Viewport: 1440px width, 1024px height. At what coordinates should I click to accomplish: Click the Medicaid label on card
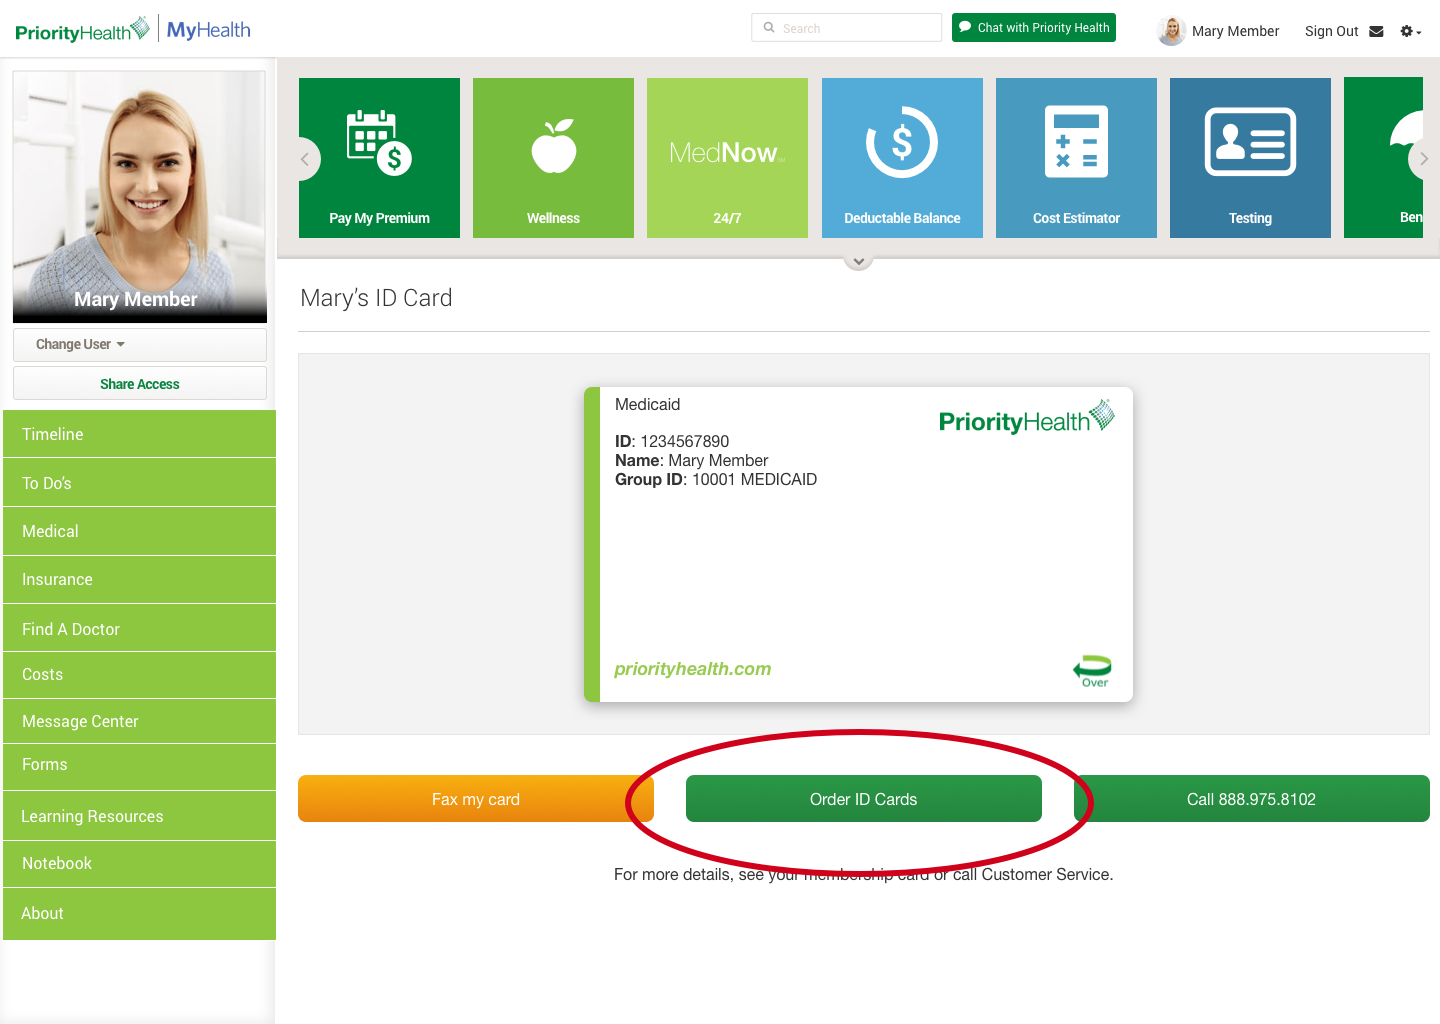coord(647,404)
